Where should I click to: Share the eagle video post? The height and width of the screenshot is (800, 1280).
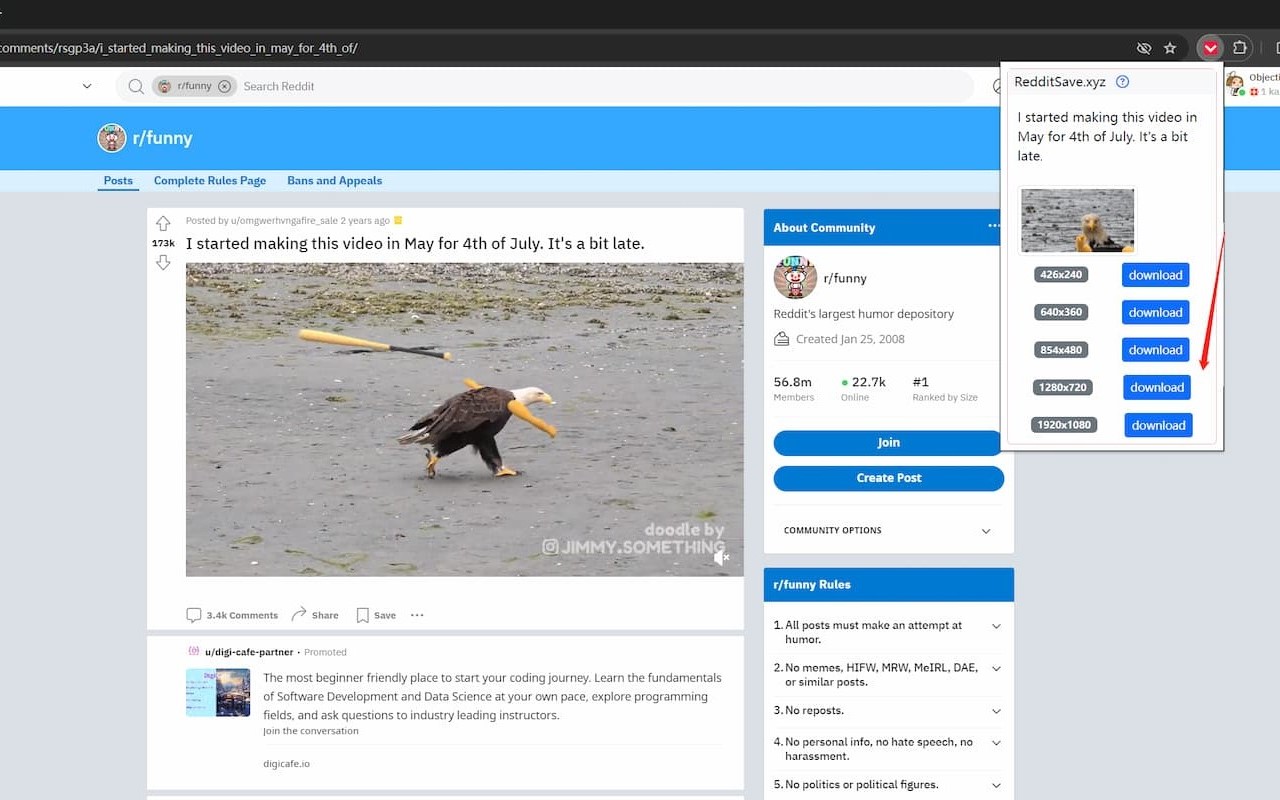pos(315,615)
